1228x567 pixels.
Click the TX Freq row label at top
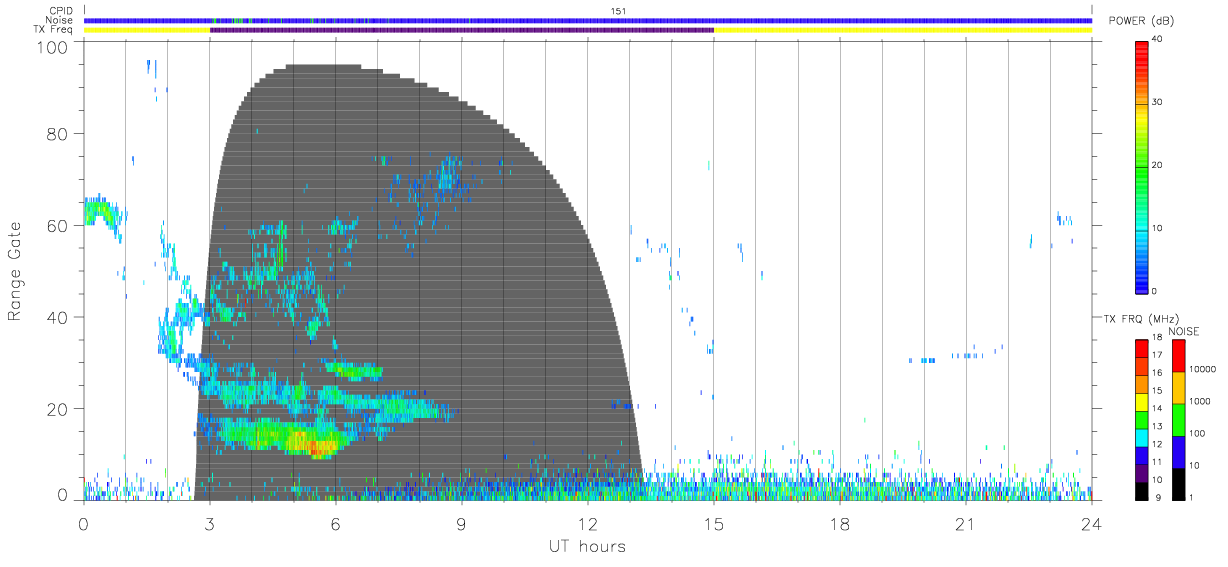tap(54, 29)
